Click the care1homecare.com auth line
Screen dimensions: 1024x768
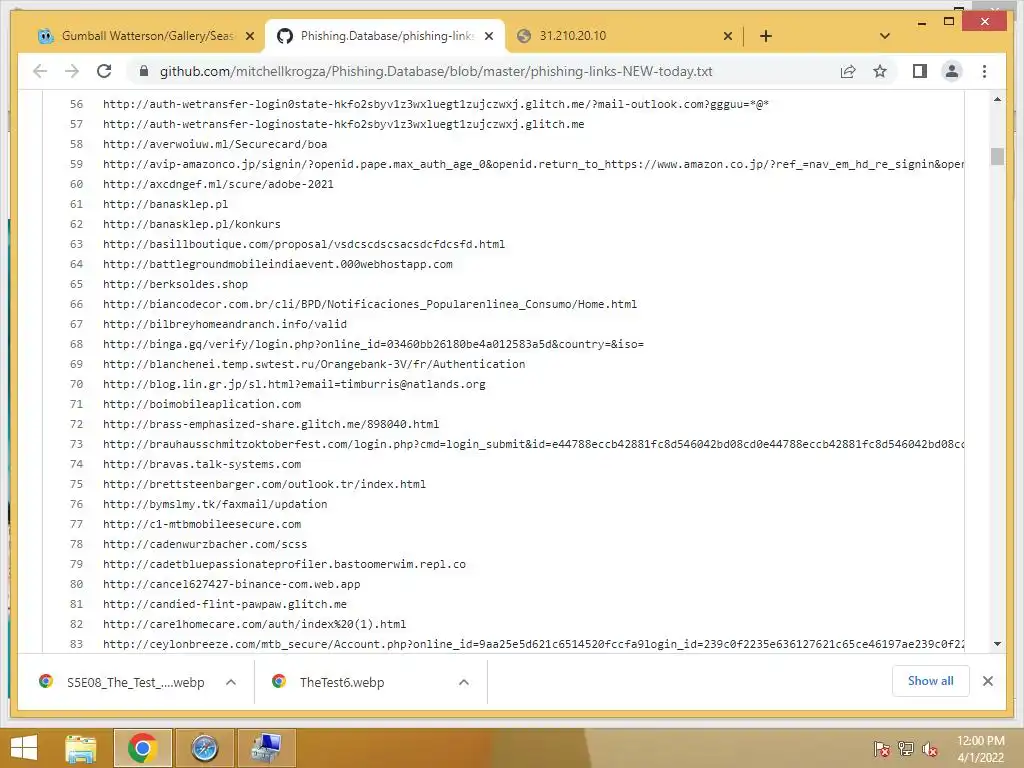click(x=254, y=624)
